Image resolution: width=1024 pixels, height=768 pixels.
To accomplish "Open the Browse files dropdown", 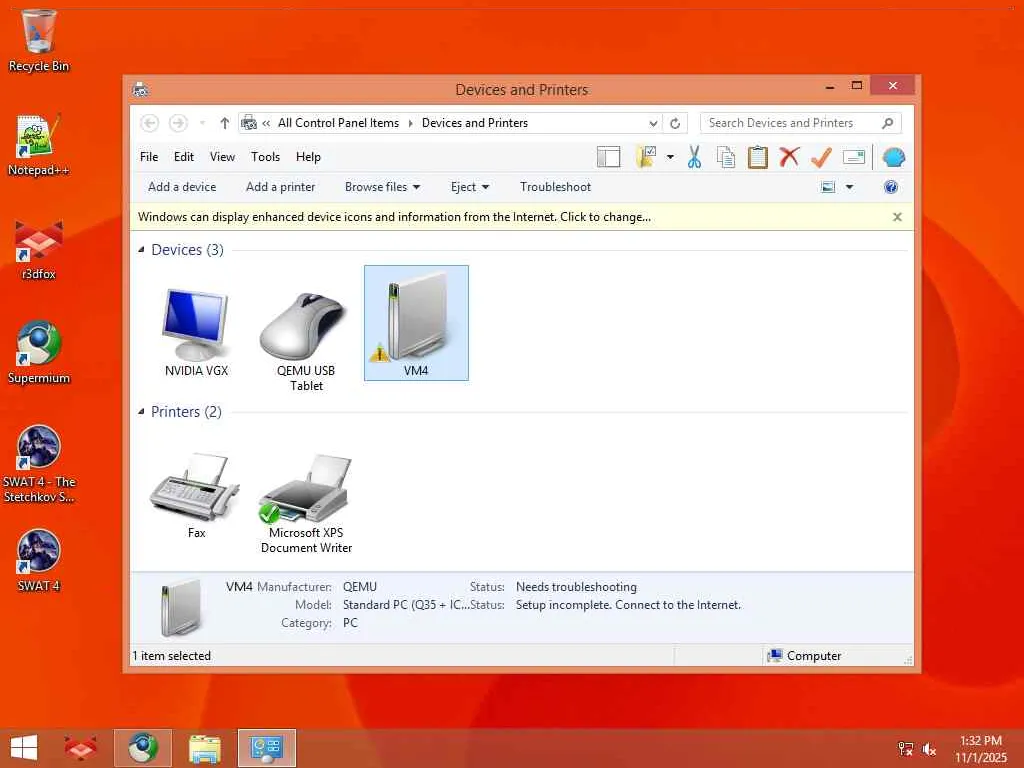I will [x=382, y=187].
